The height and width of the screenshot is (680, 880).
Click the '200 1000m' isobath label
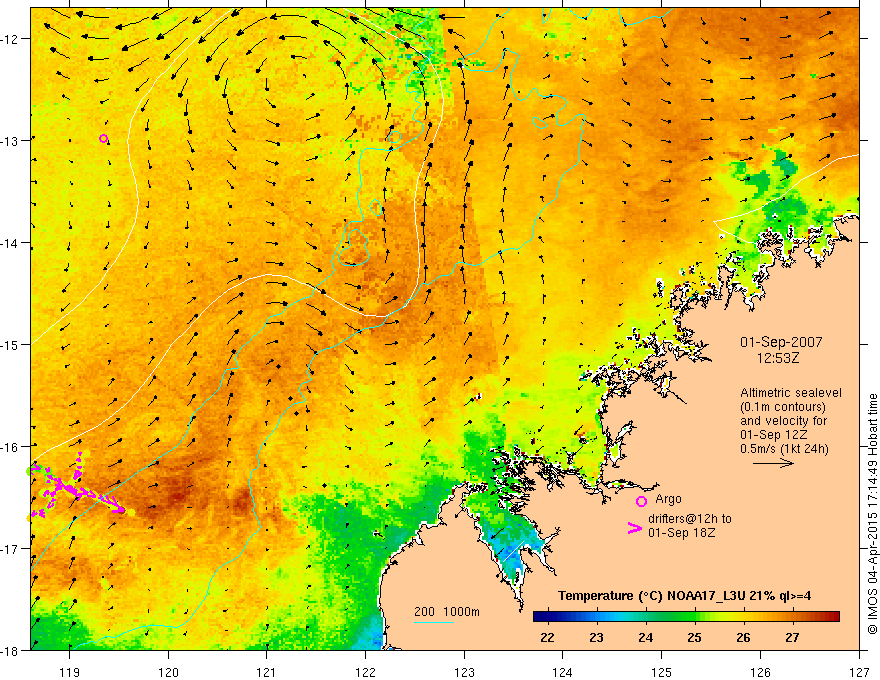click(x=447, y=612)
